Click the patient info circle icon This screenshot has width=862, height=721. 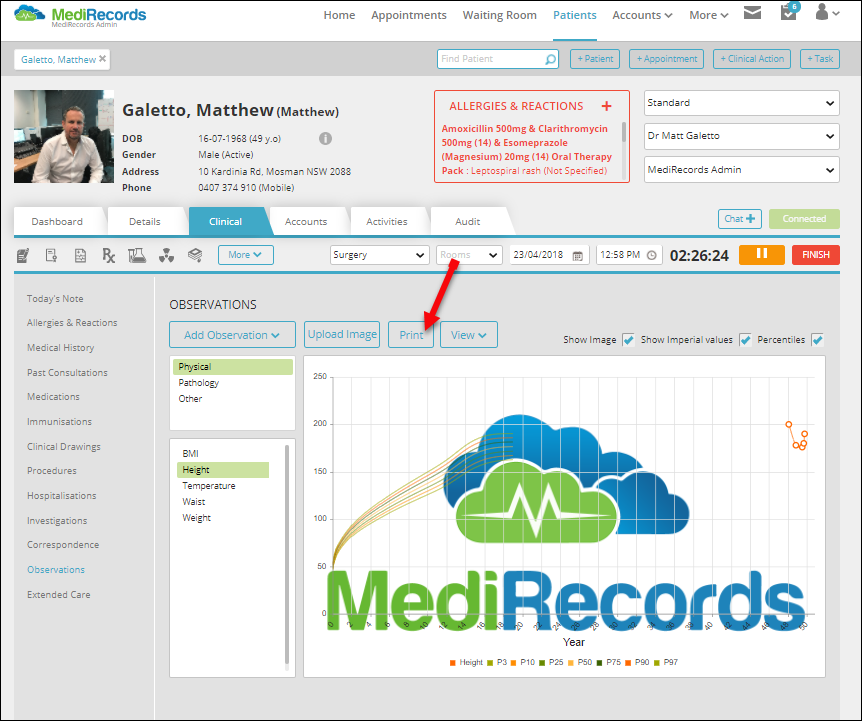tap(325, 138)
